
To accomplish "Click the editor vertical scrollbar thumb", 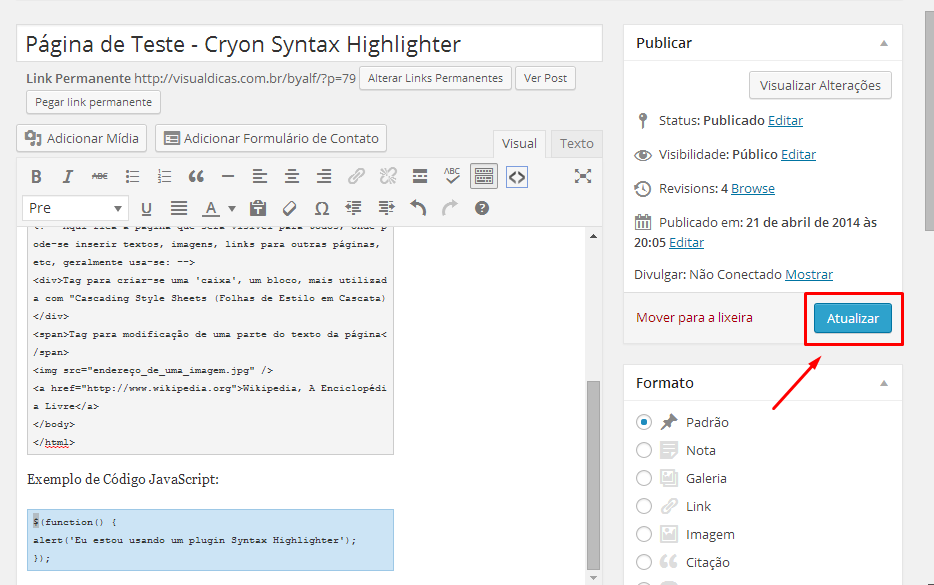I will (x=593, y=475).
